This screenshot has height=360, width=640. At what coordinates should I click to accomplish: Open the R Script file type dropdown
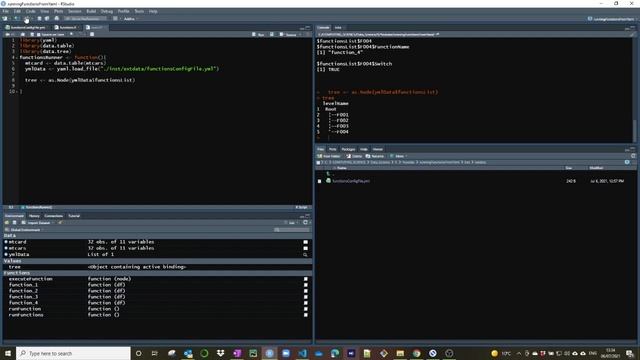302,207
